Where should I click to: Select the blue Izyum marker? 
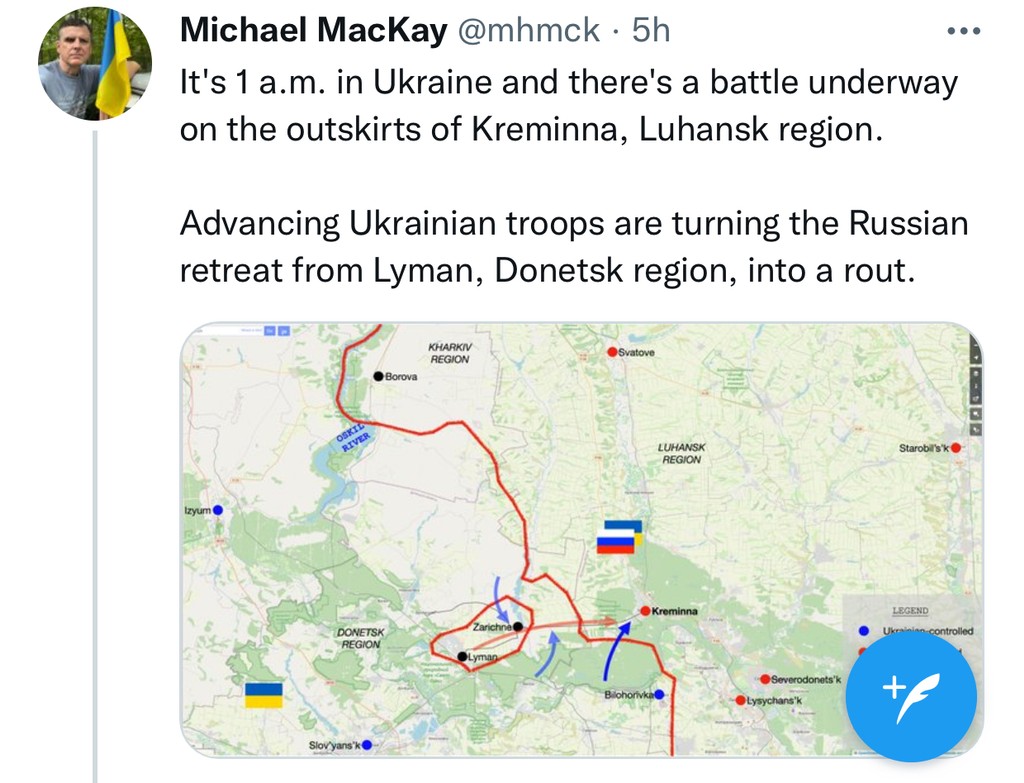218,510
